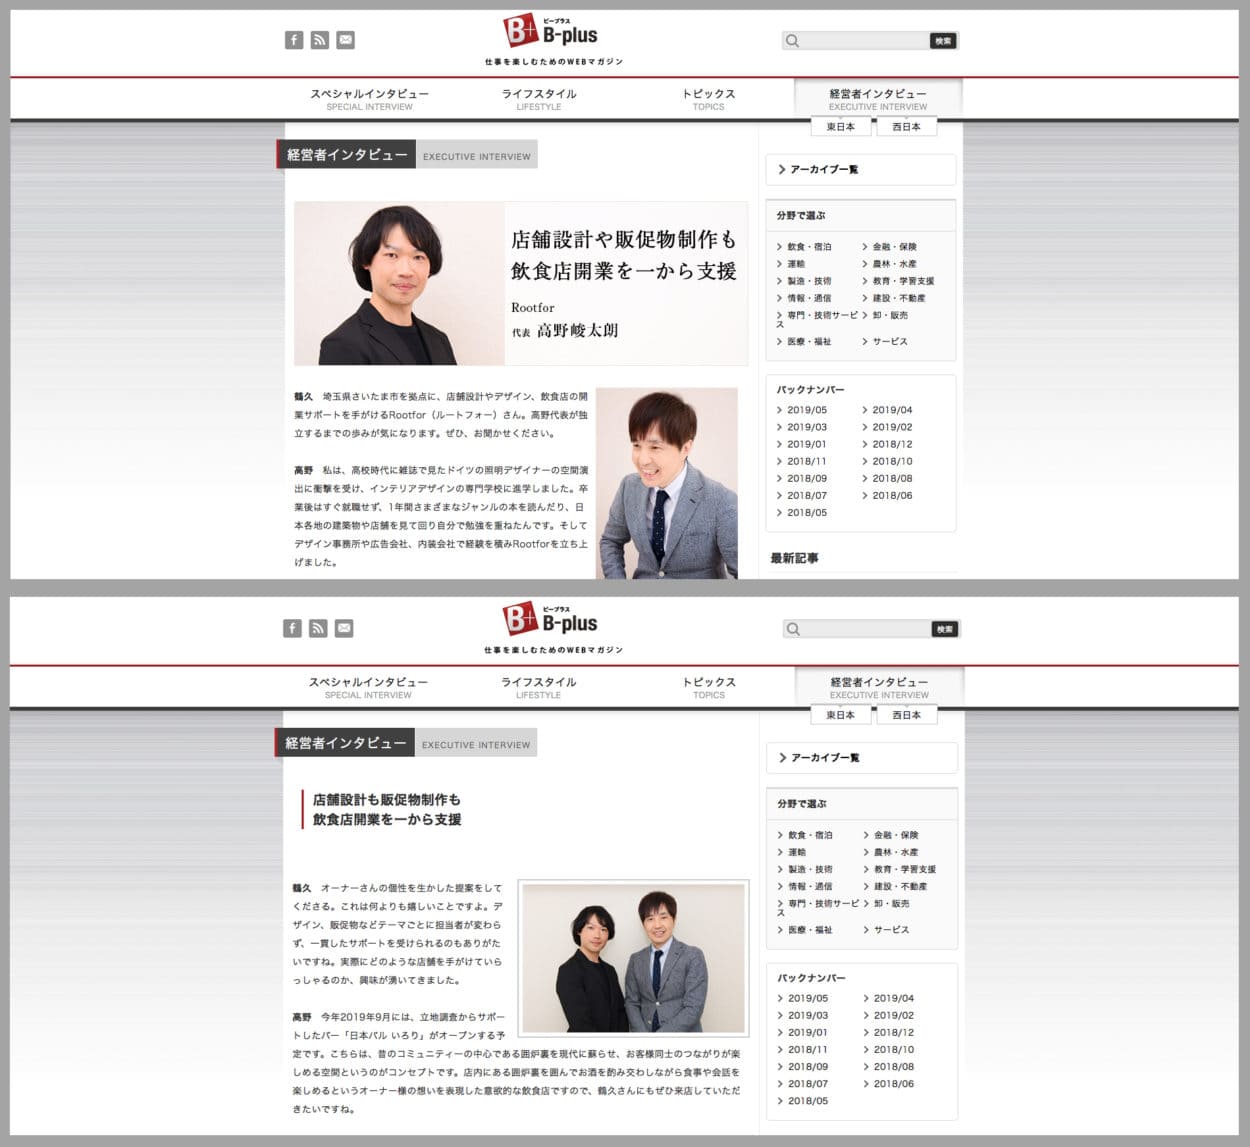Click the mail envelope icon in the lower page header
Screen dimensions: 1250x1147
[x=344, y=628]
